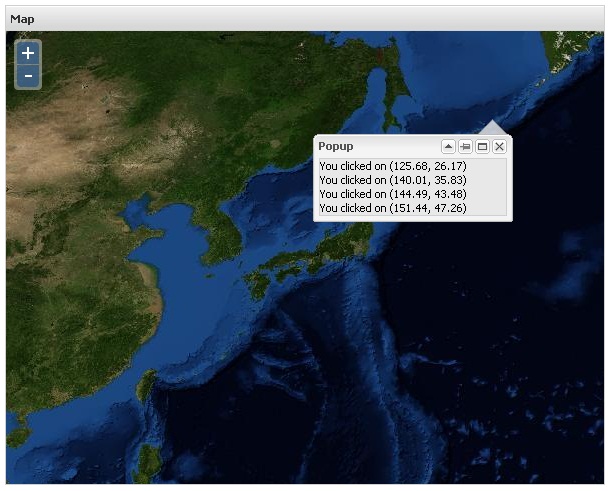Close the Popup window
This screenshot has height=491, width=610.
pos(499,146)
